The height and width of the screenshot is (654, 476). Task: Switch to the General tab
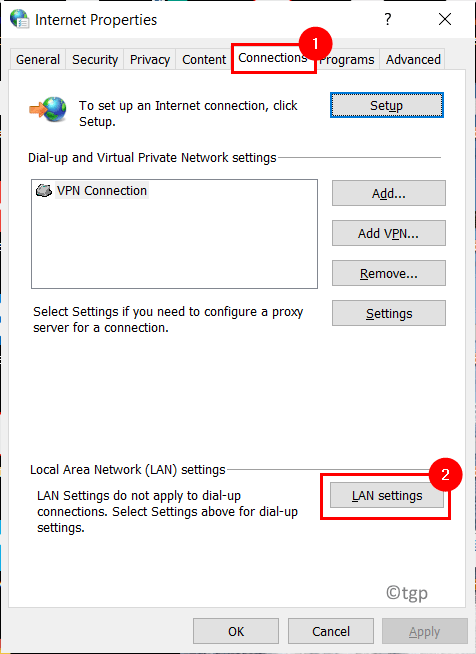click(38, 60)
